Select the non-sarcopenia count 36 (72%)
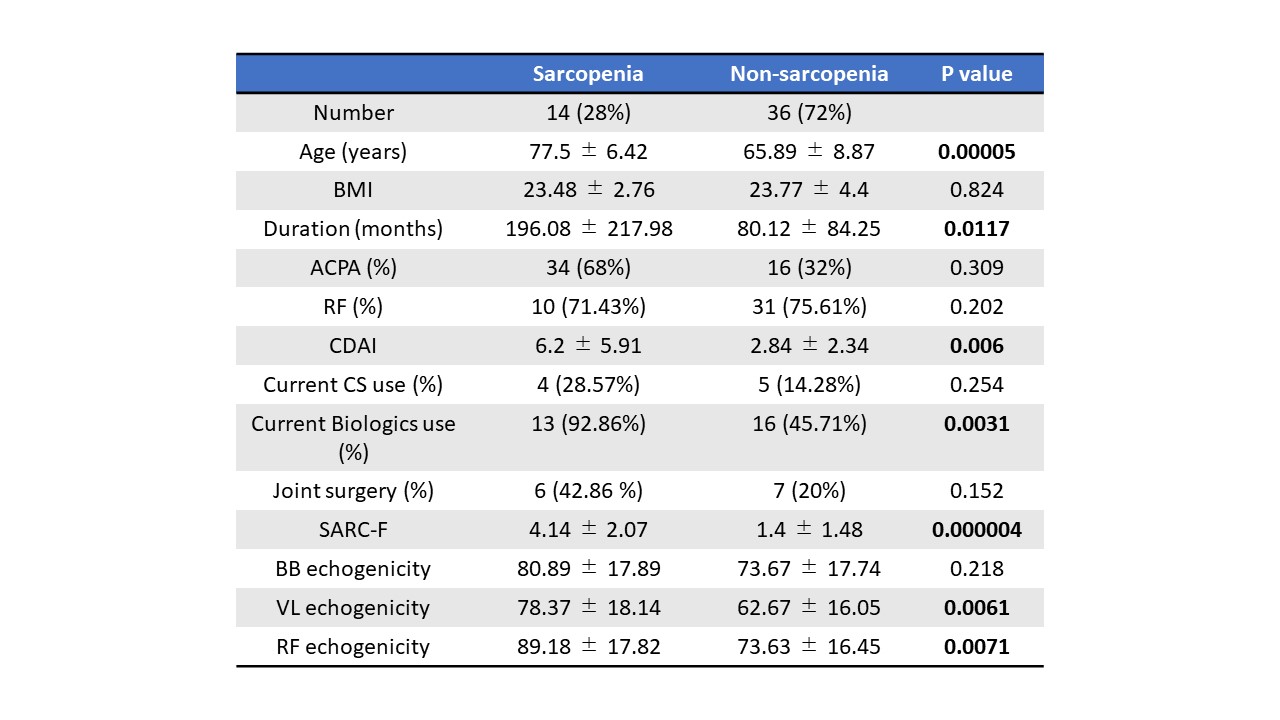 click(809, 113)
